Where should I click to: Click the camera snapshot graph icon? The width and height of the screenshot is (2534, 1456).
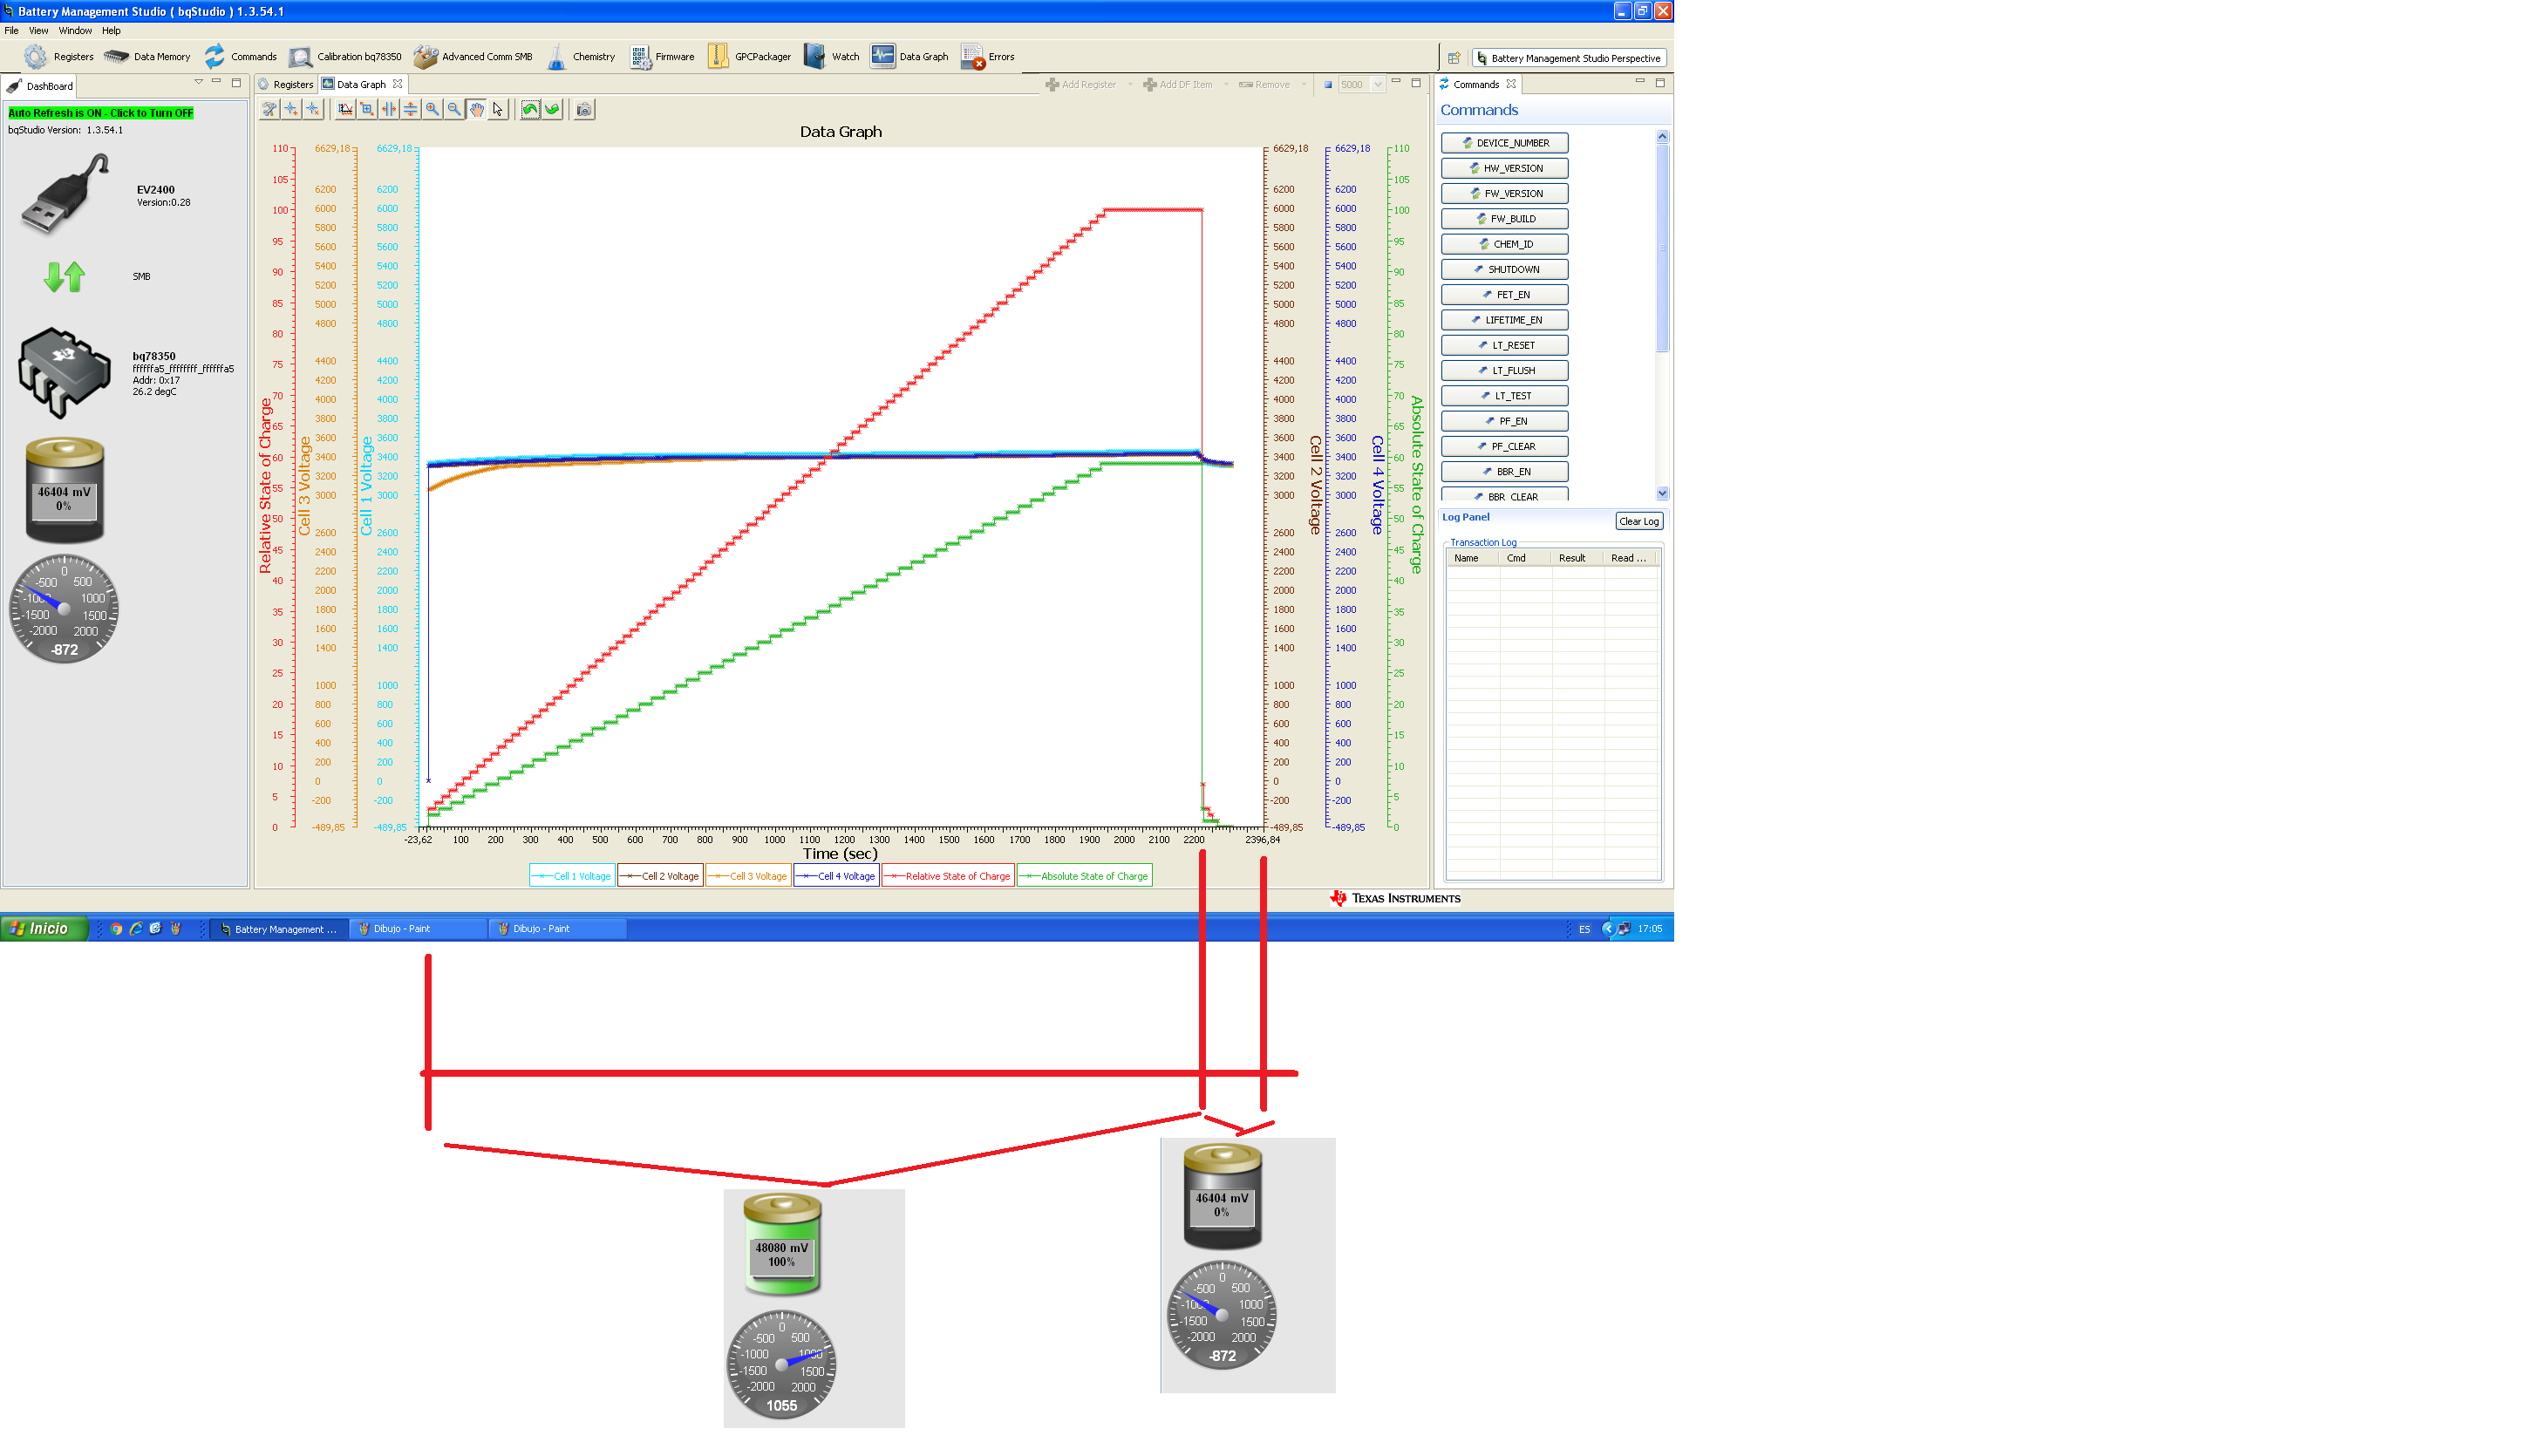(585, 109)
